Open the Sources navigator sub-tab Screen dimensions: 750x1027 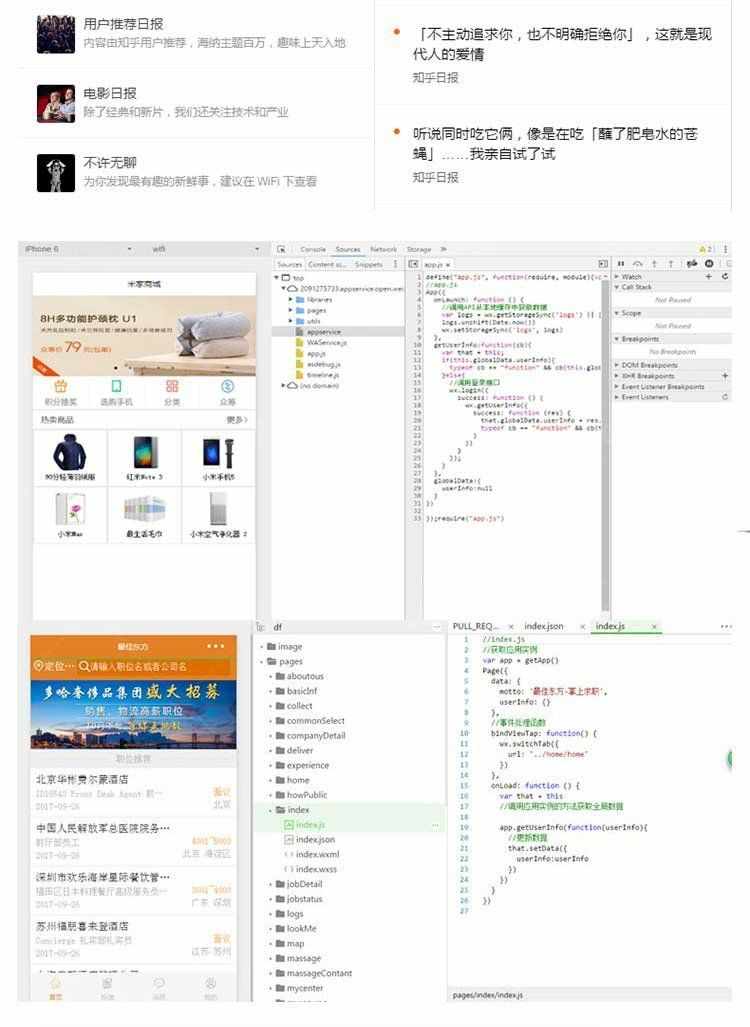289,265
